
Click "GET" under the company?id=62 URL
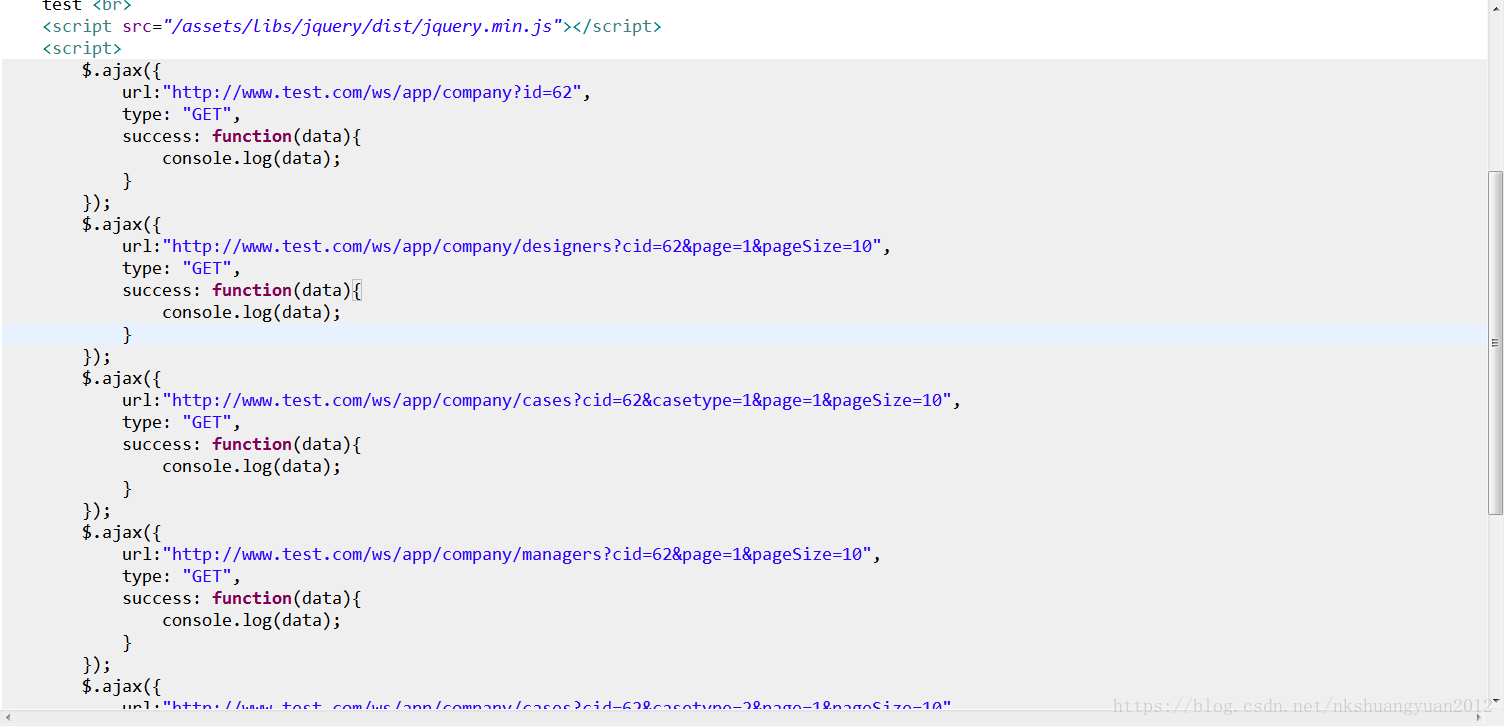(x=207, y=114)
